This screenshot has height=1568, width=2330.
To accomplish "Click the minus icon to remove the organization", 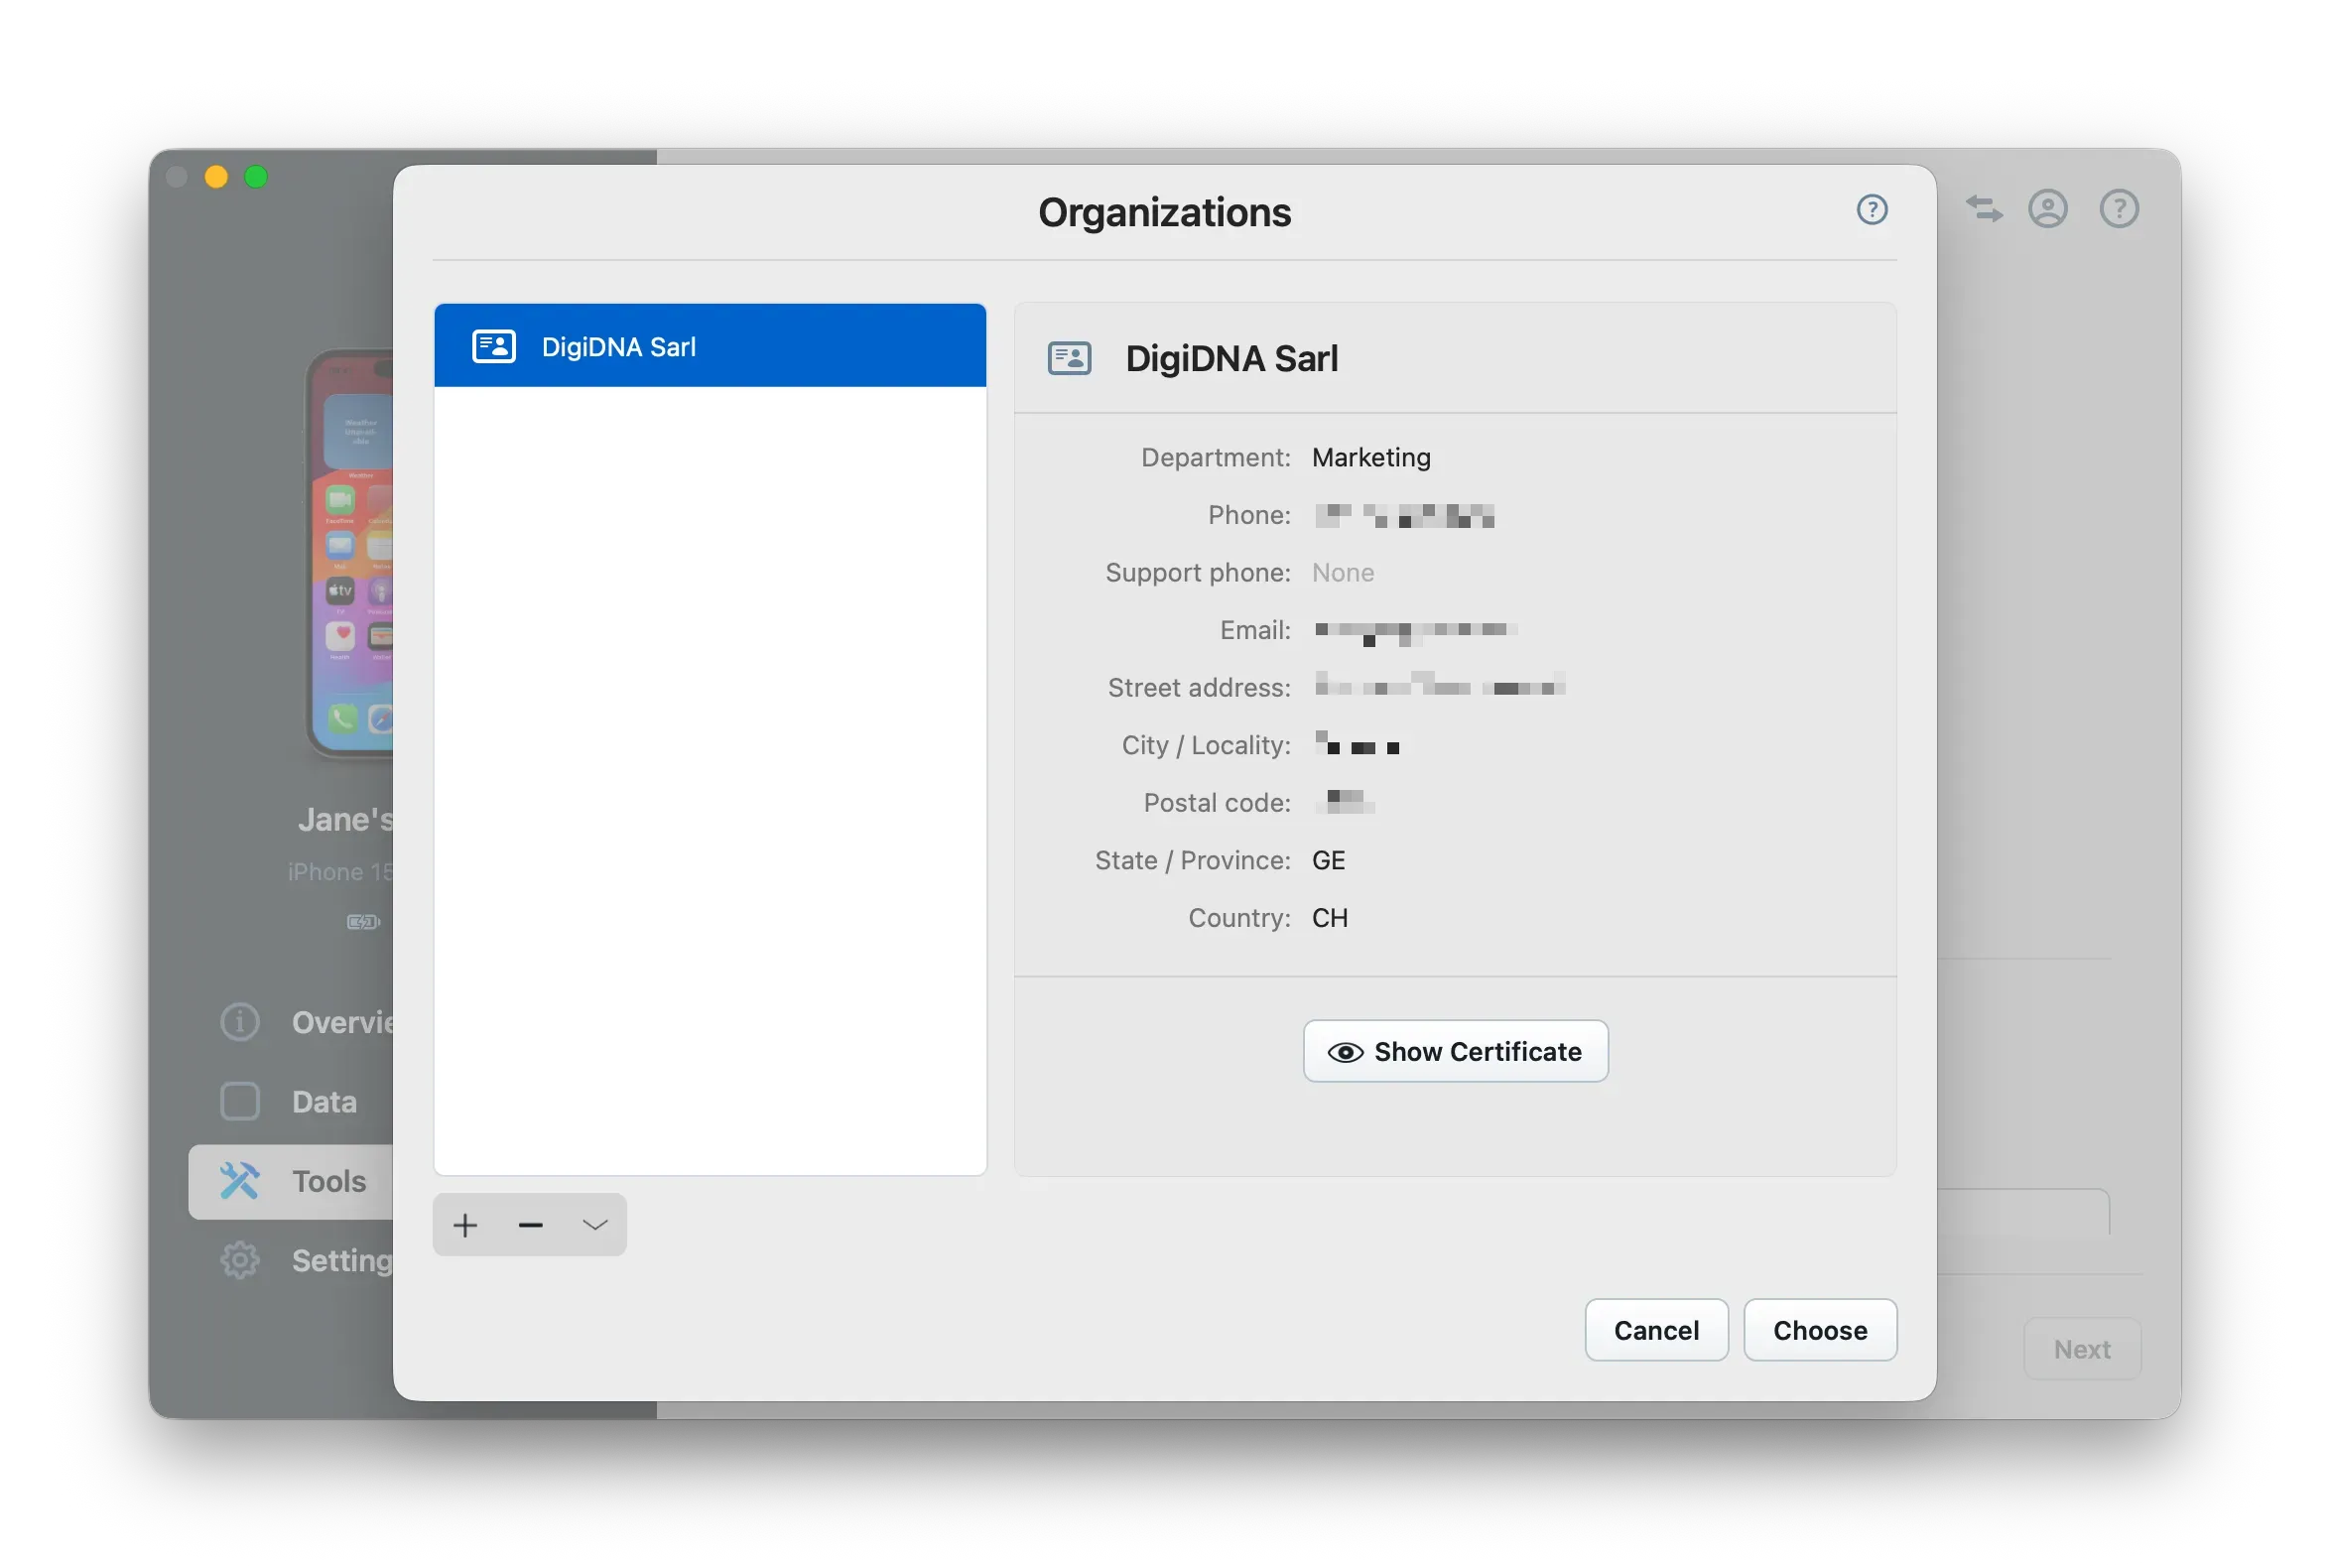I will pyautogui.click(x=530, y=1224).
